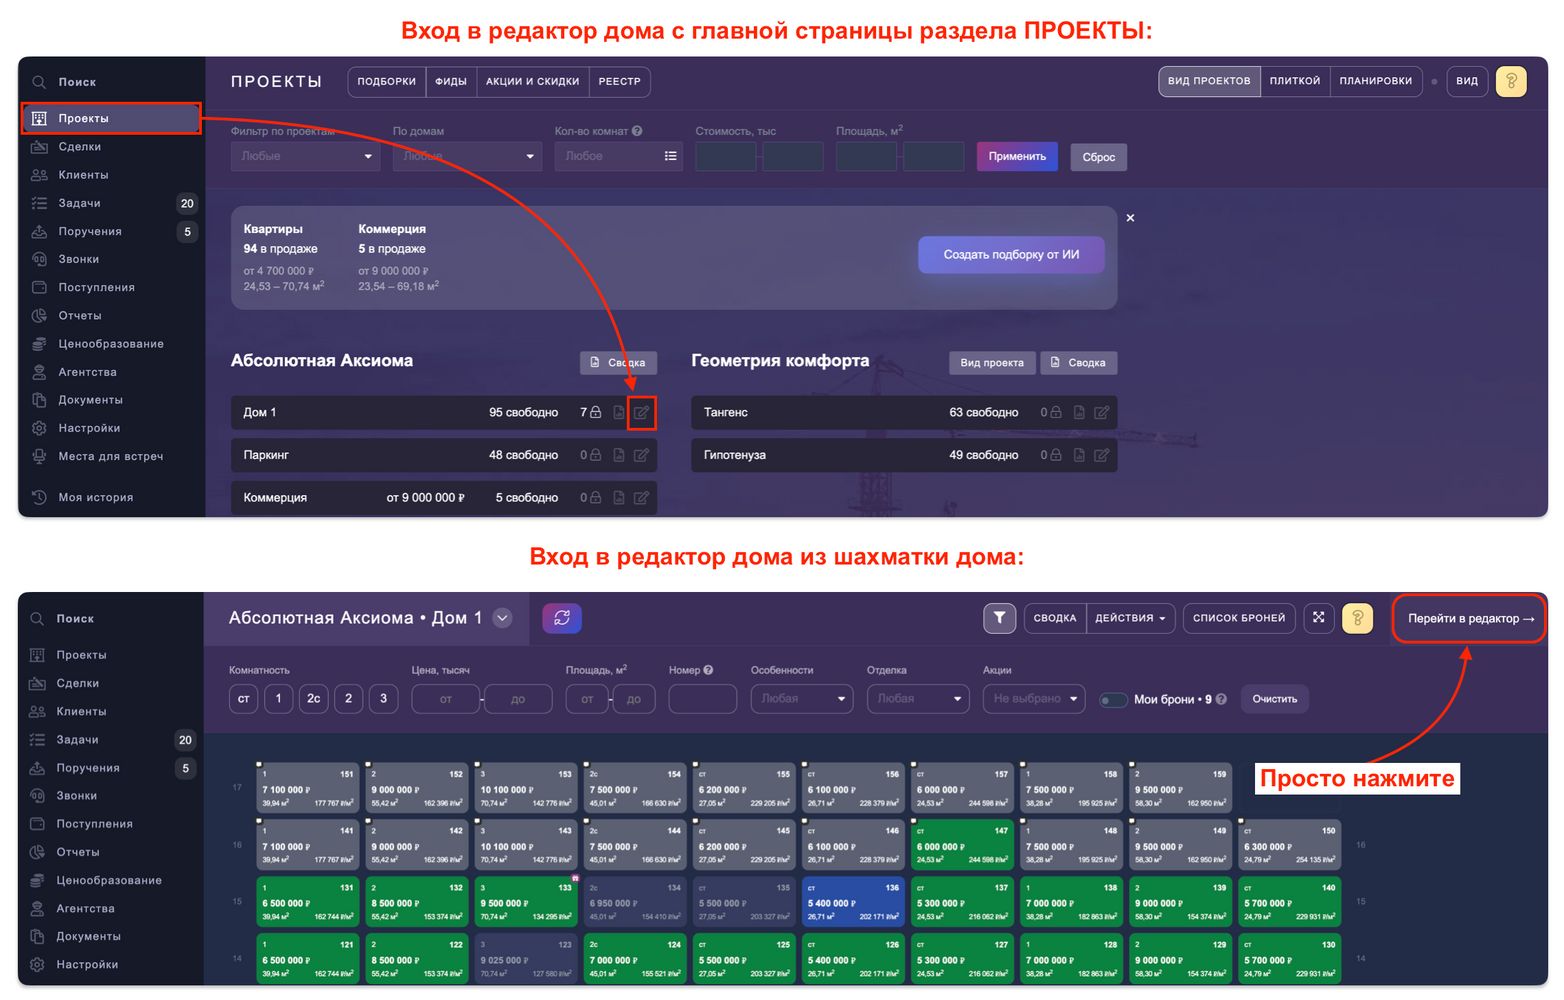Tick the checkbox on apartment 143
The image size is (1564, 1000).
tap(477, 822)
